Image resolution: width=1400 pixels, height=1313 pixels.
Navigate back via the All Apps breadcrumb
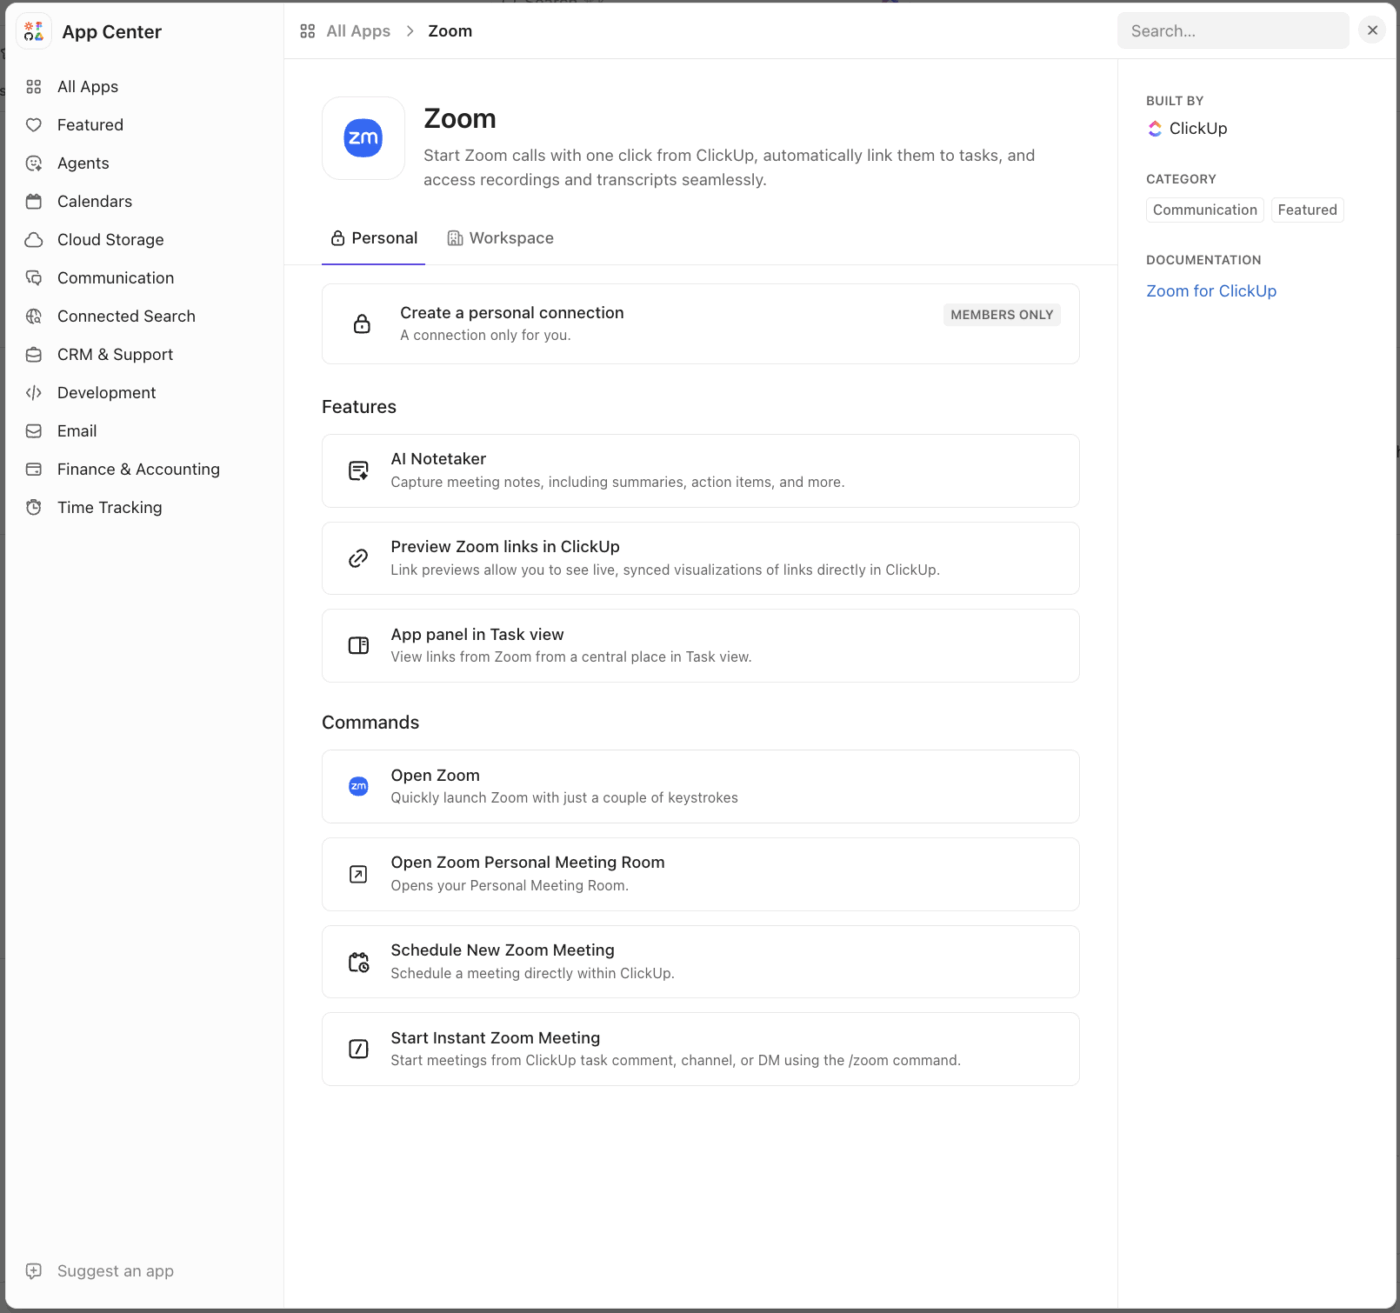point(357,30)
